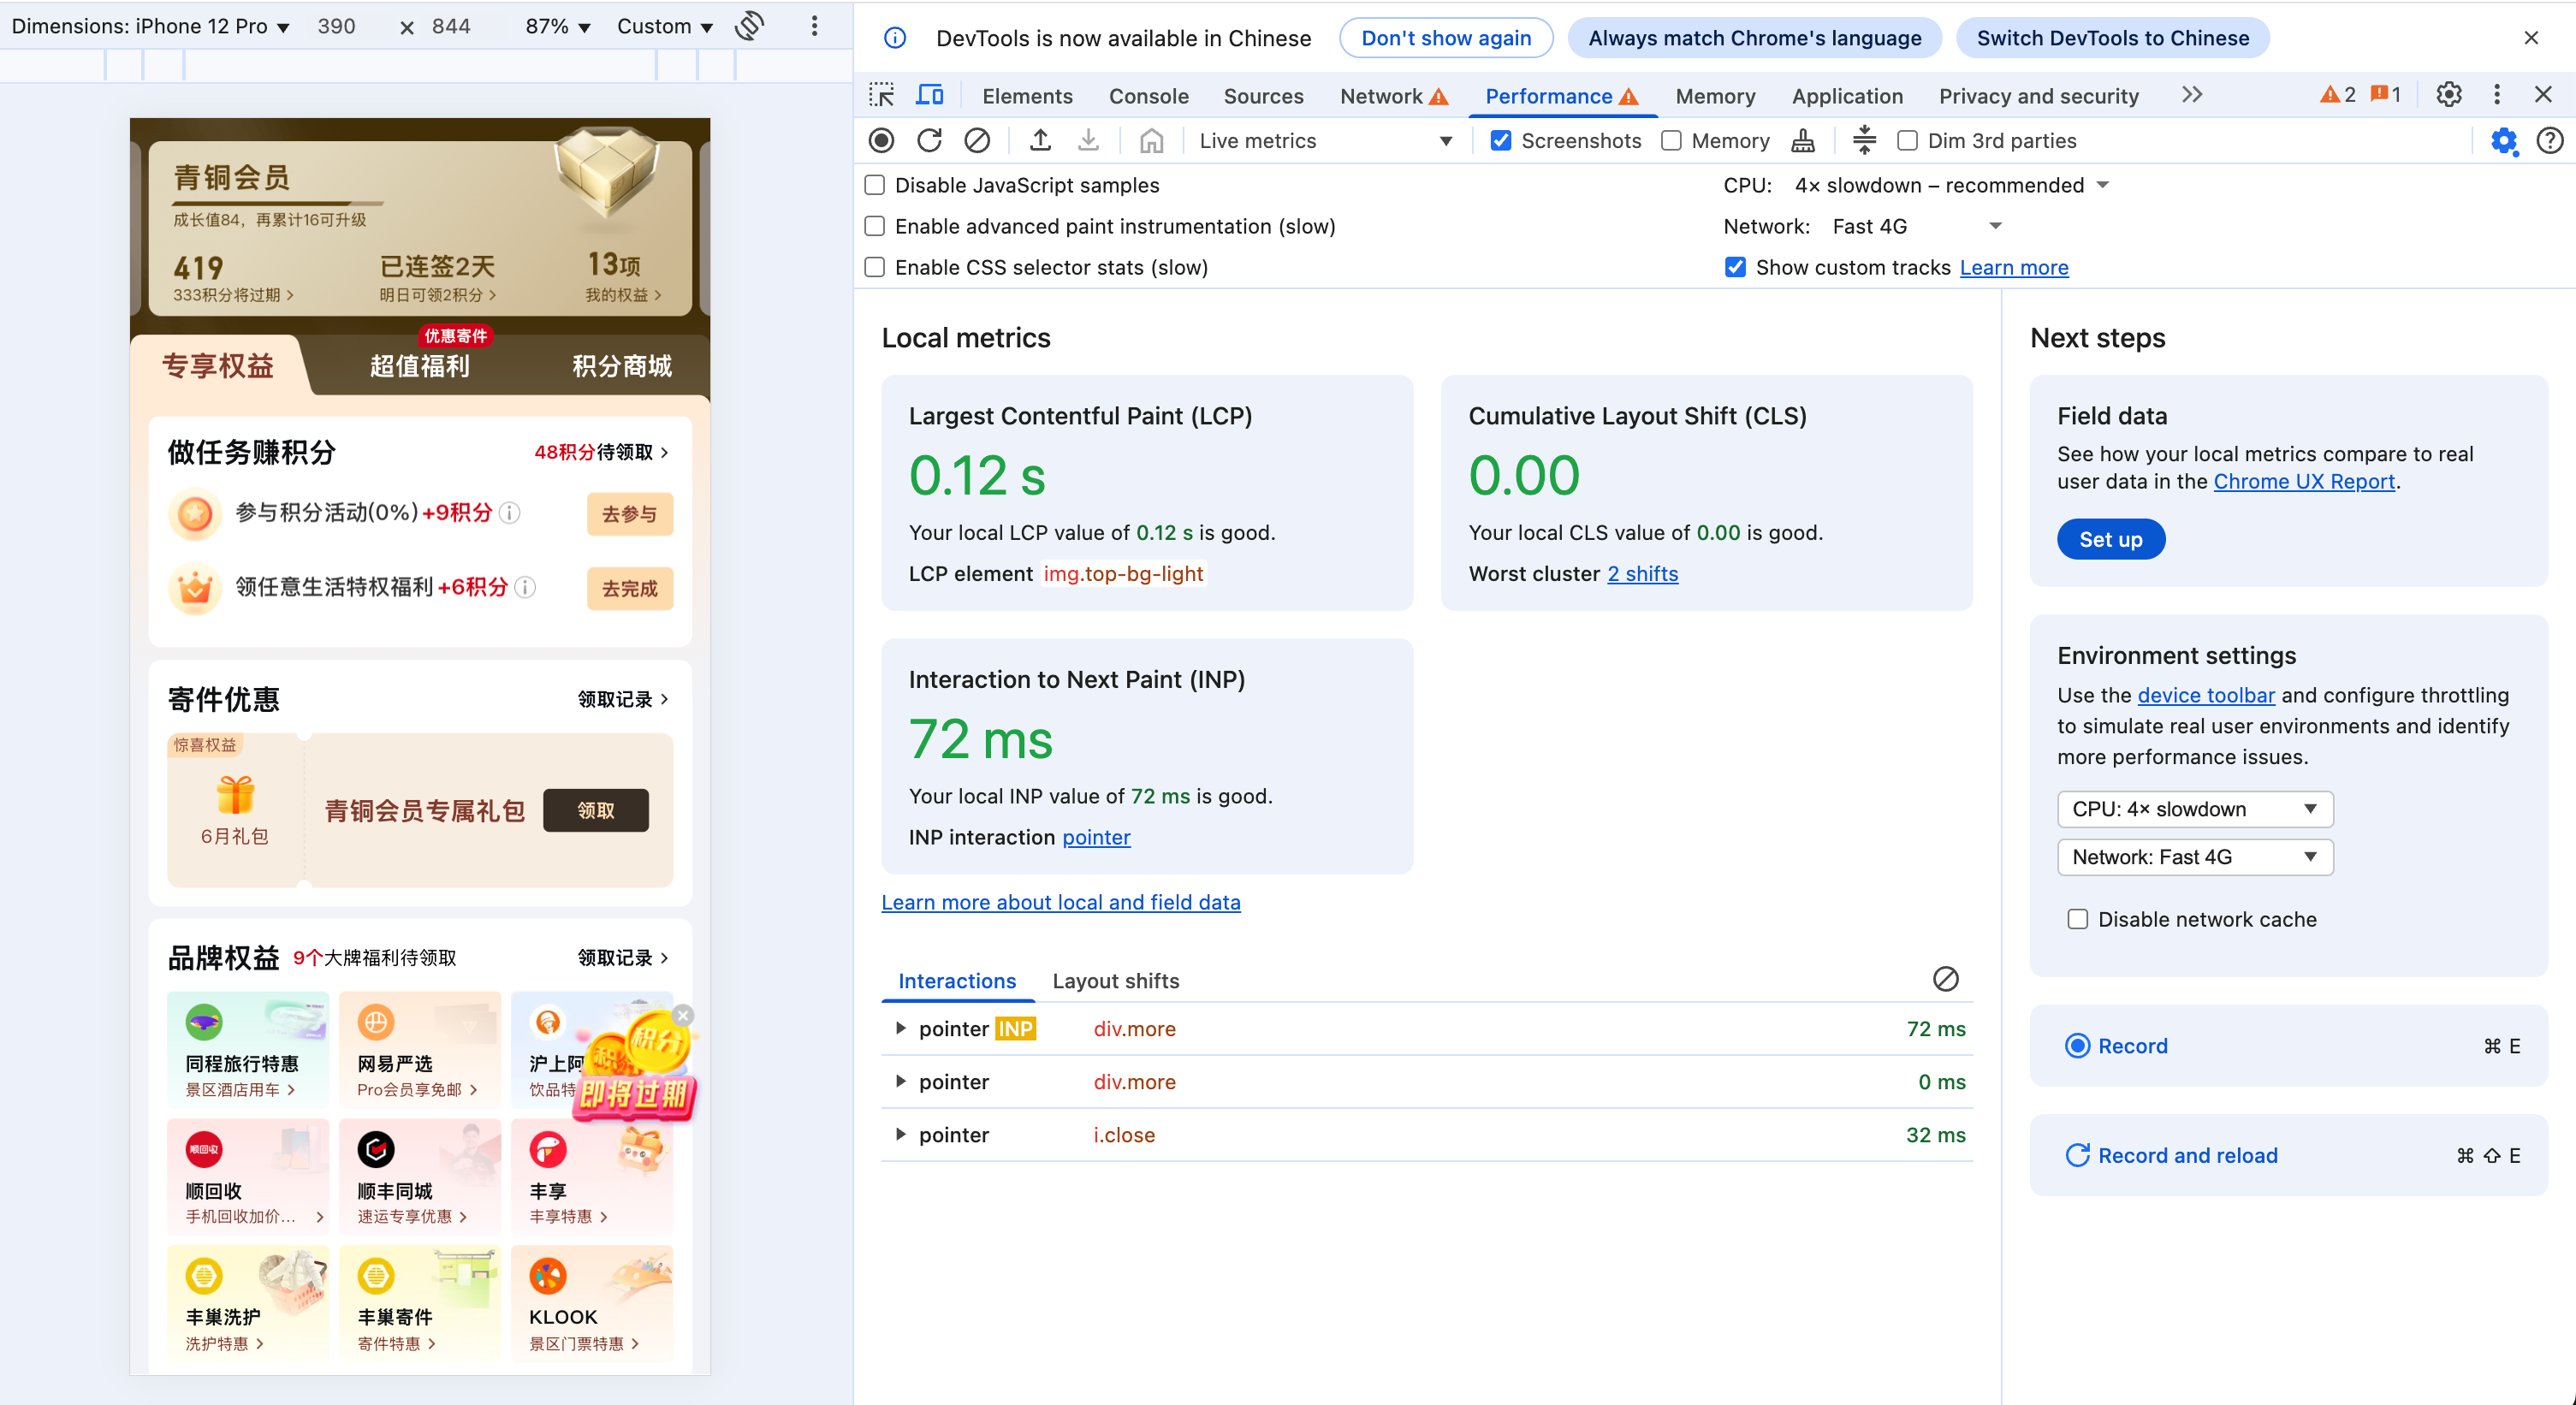Image resolution: width=2576 pixels, height=1405 pixels.
Task: Click the Set up field data button
Action: (x=2110, y=539)
